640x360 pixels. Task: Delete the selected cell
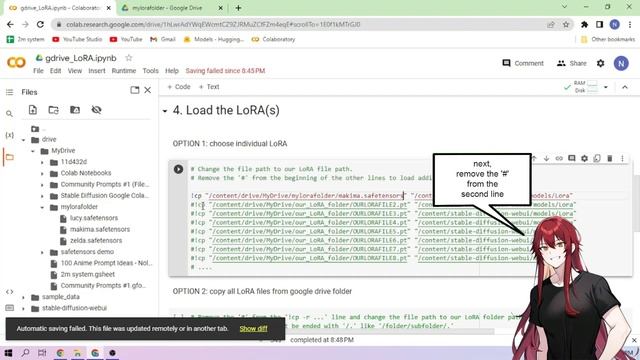pos(609,158)
